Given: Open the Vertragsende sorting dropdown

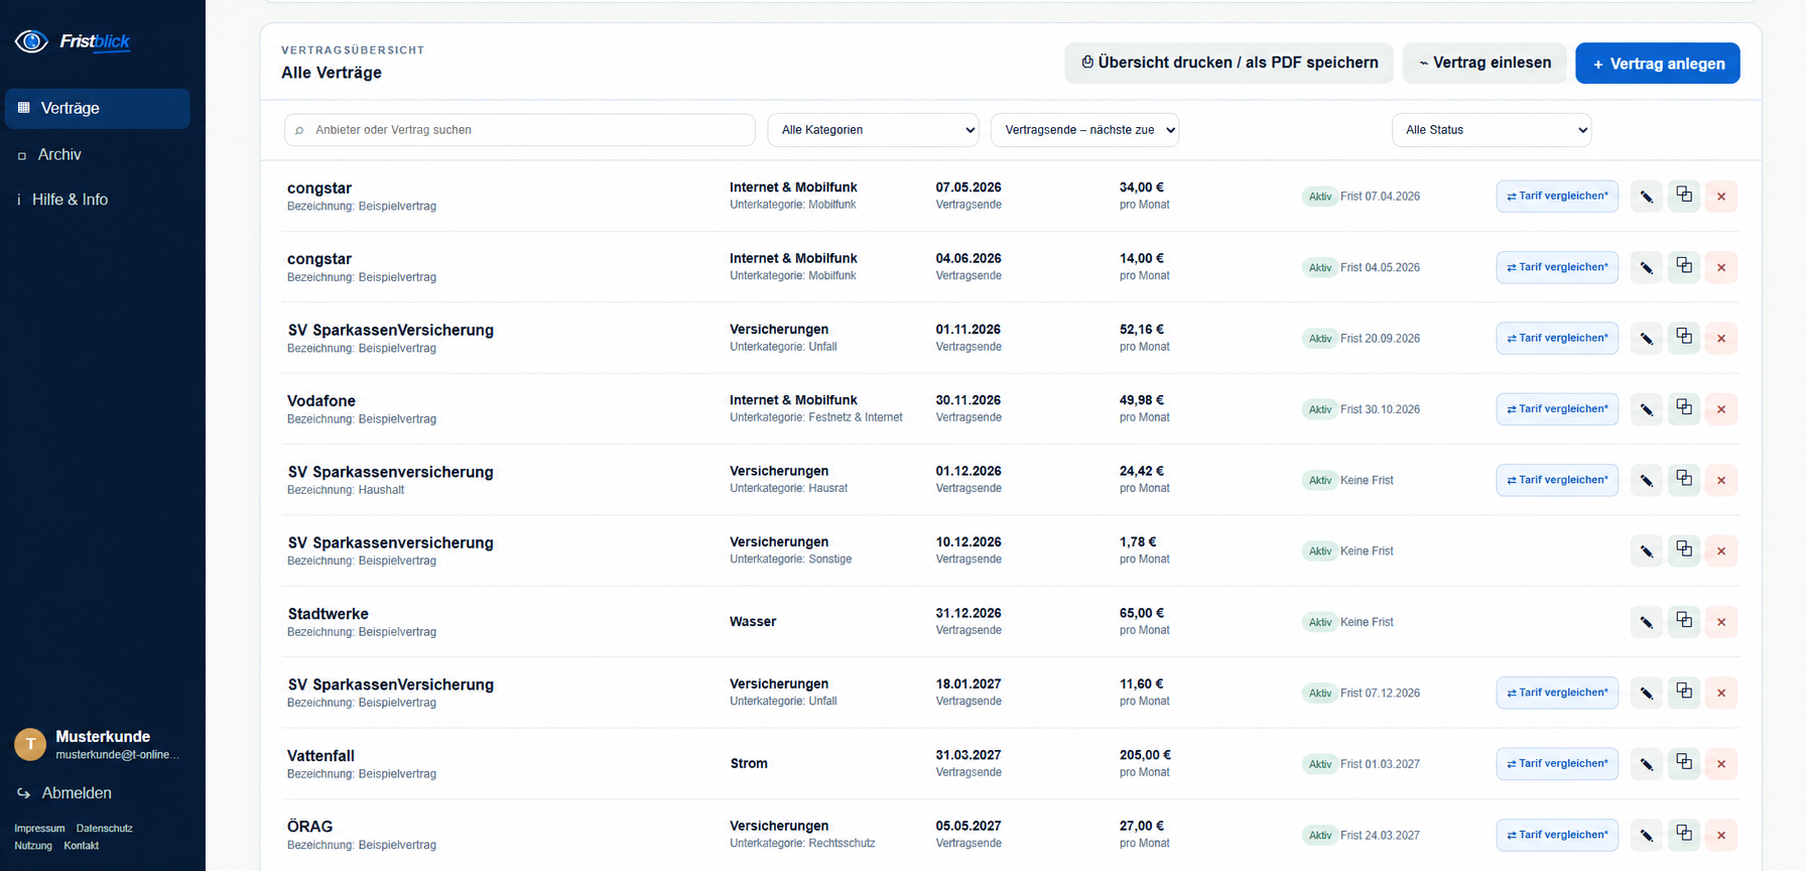Looking at the screenshot, I should tap(1085, 130).
